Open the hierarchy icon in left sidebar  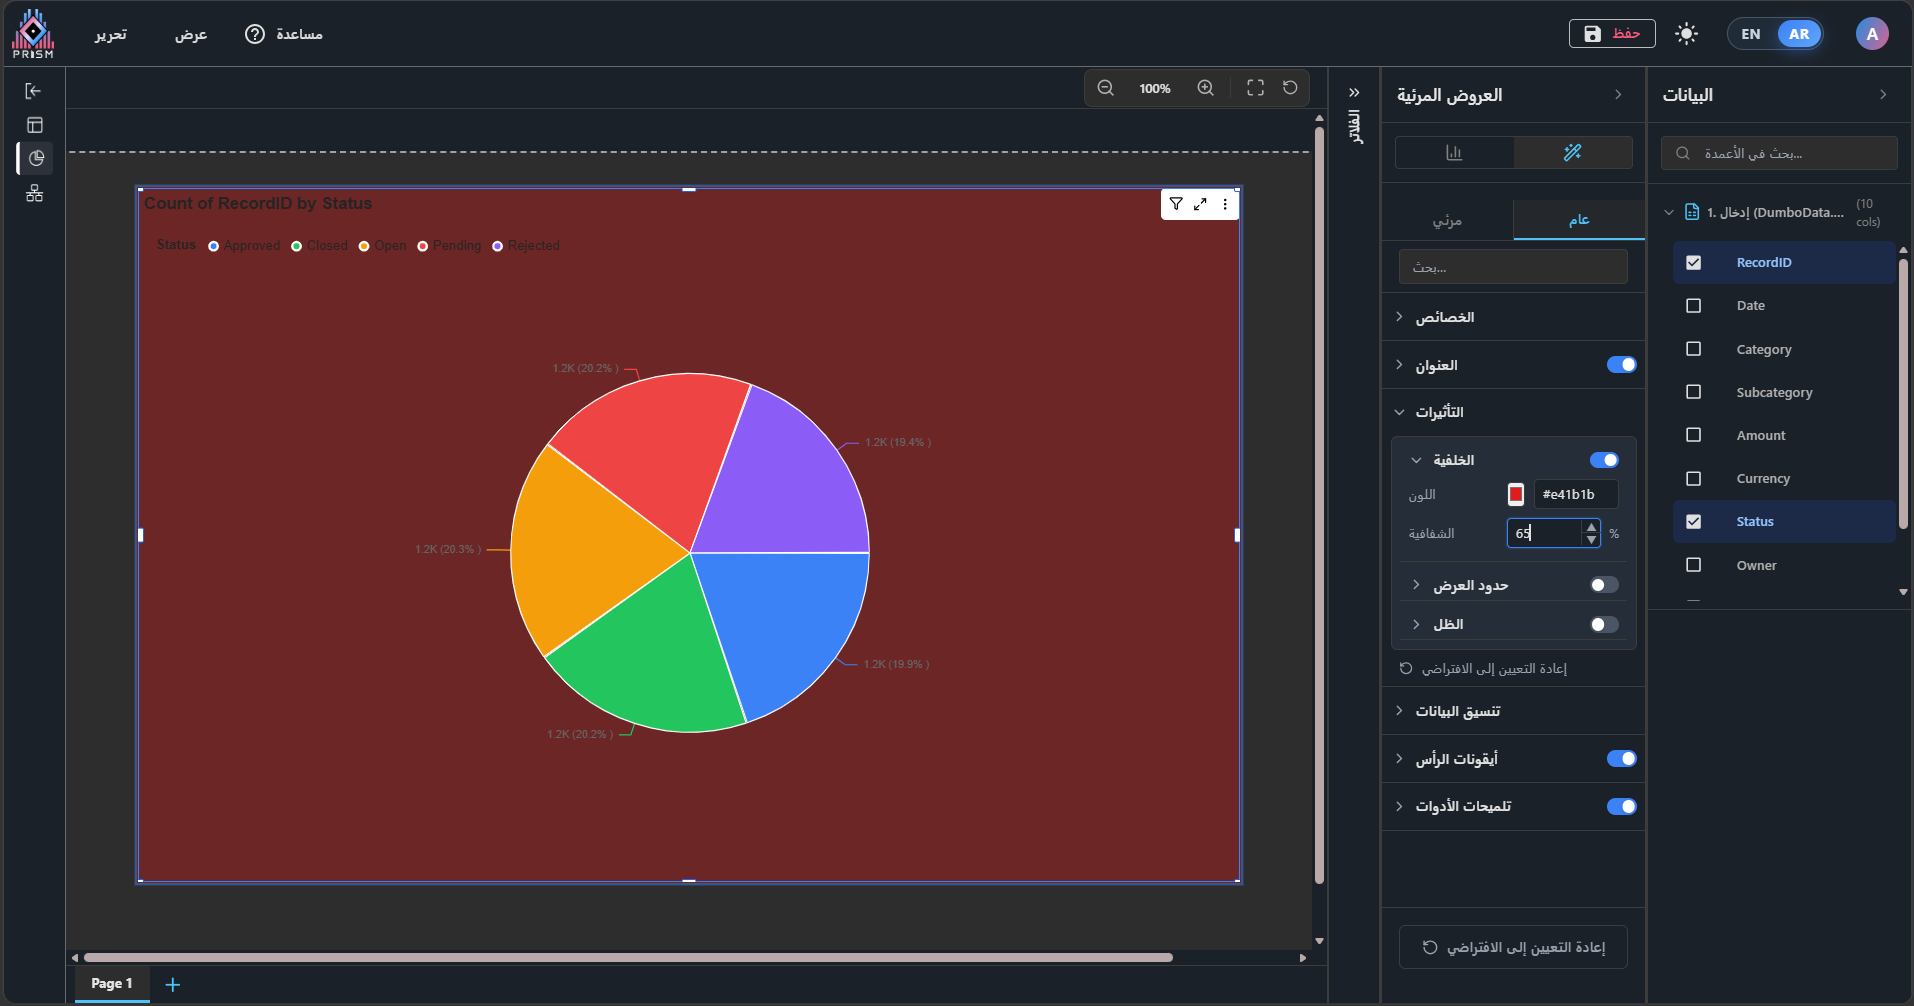(x=35, y=193)
